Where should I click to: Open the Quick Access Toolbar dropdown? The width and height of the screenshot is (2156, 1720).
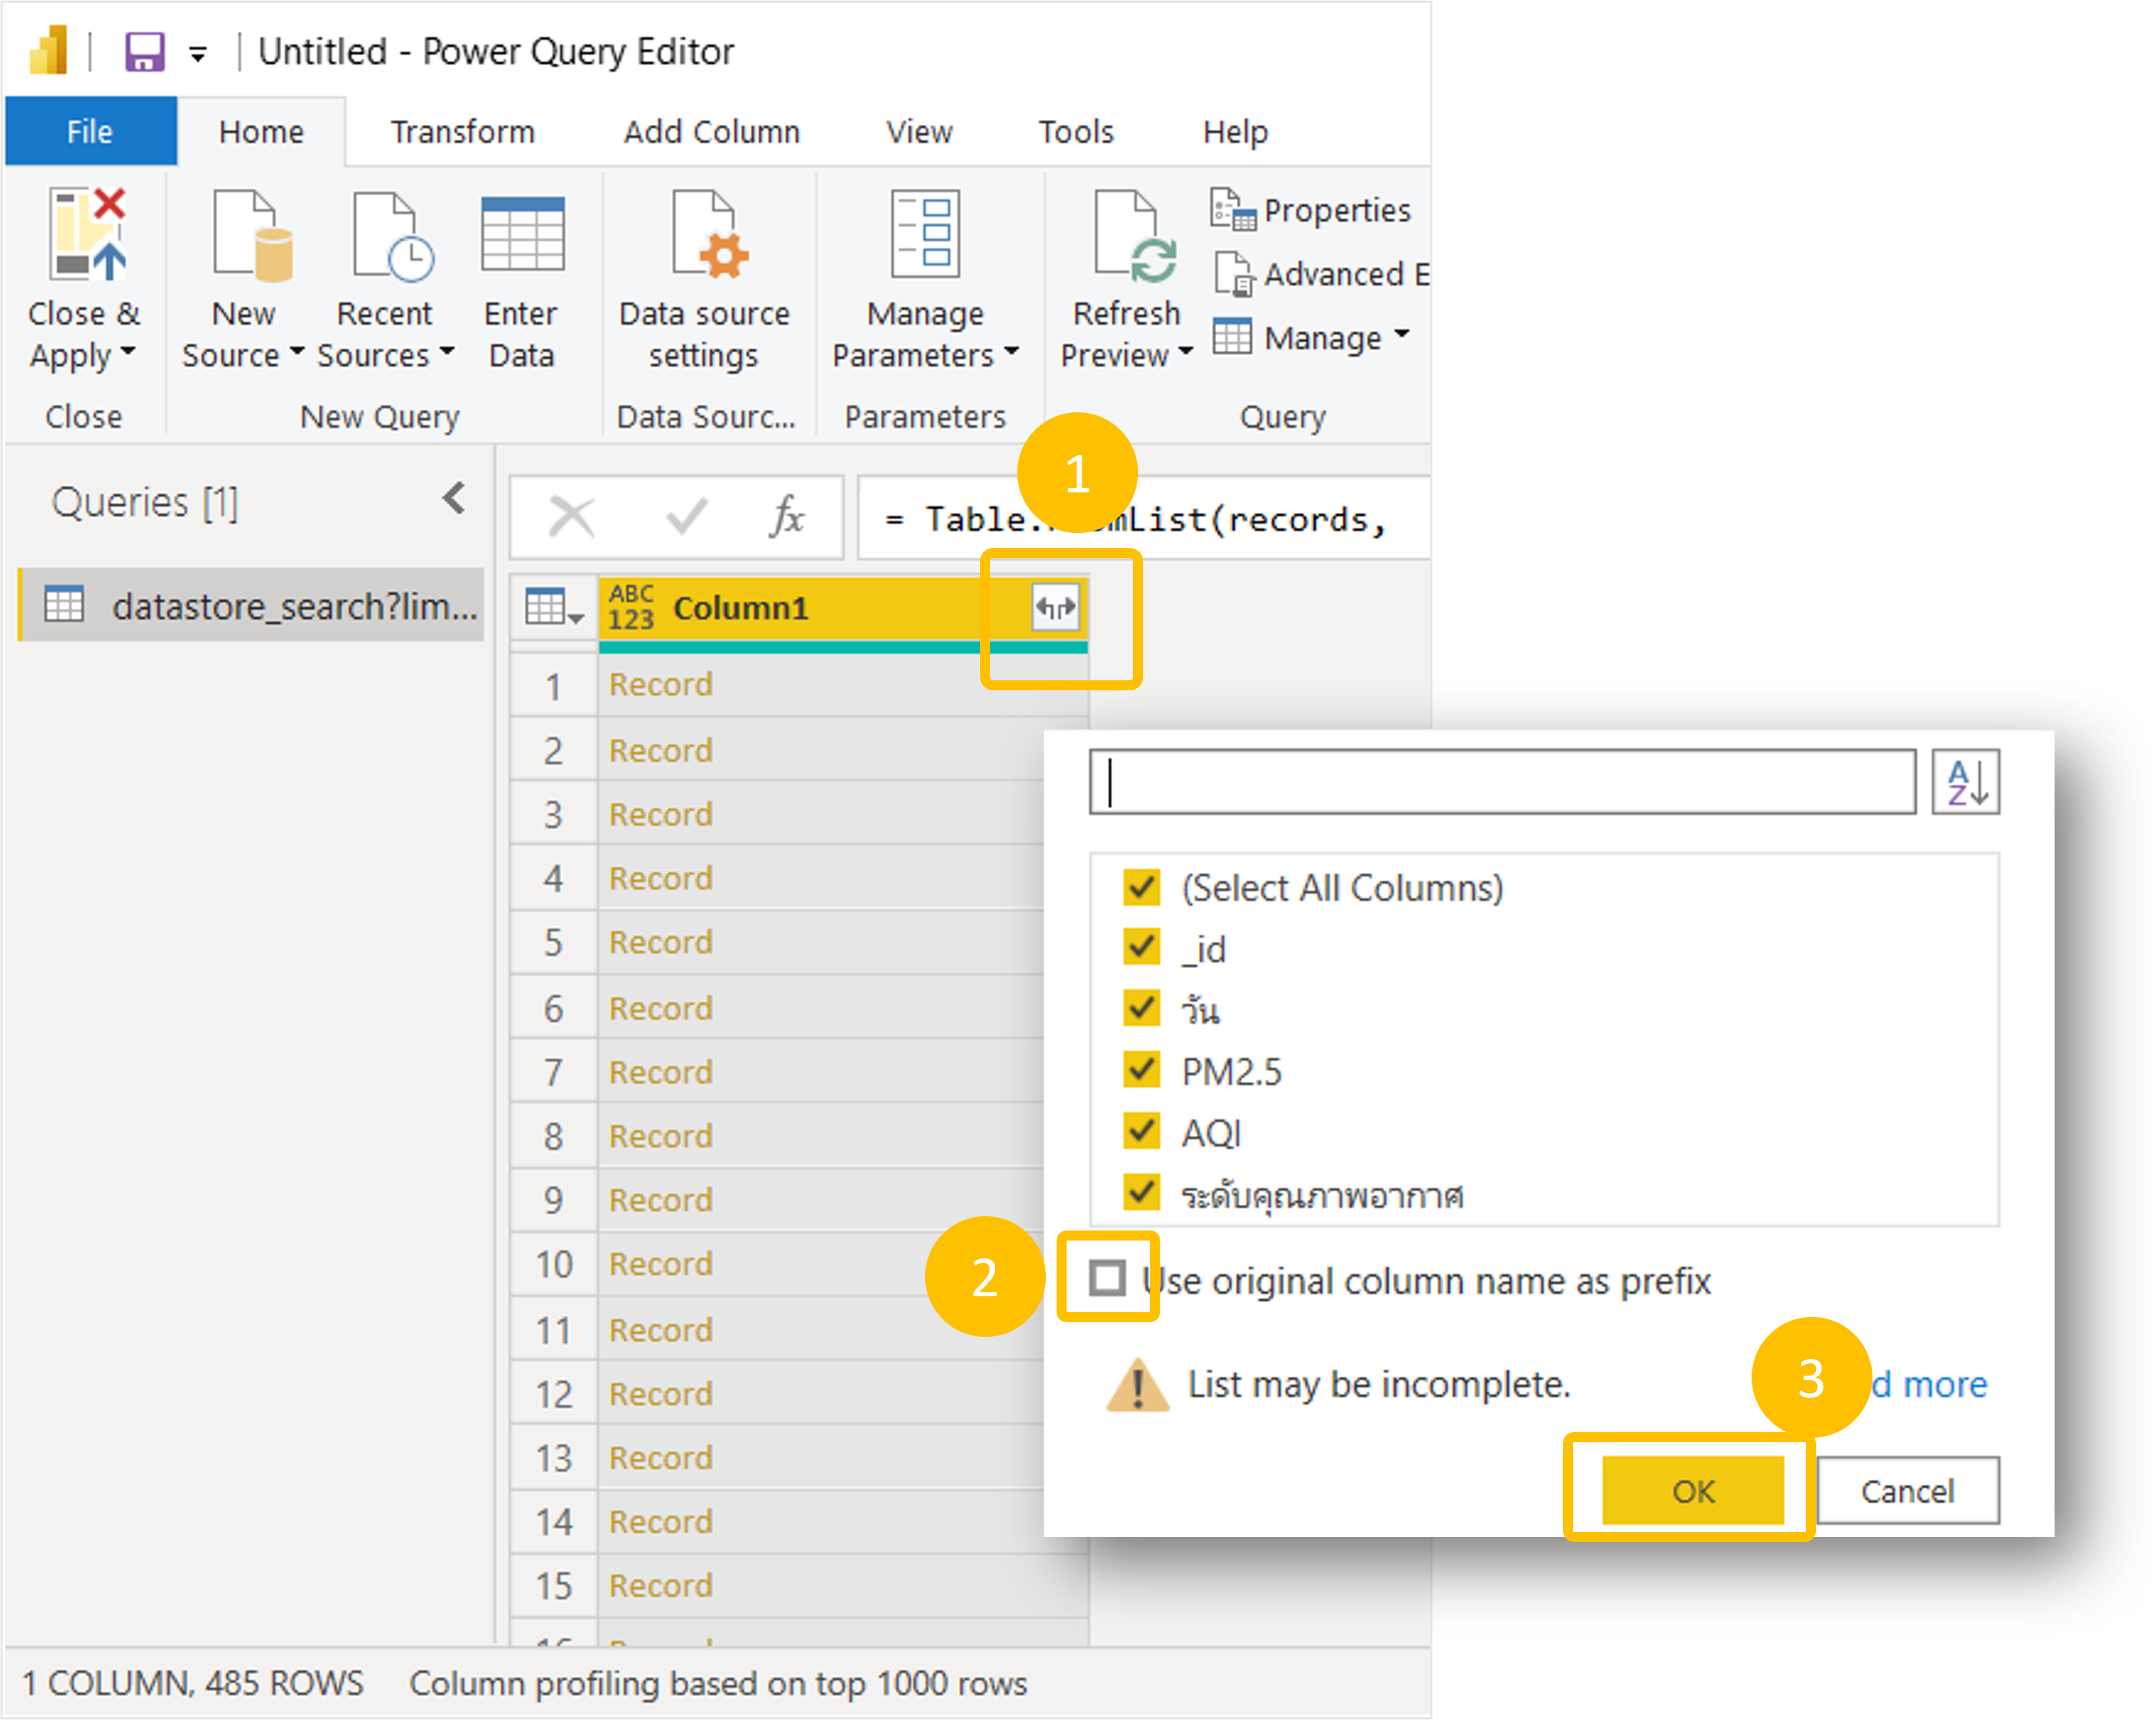point(198,55)
